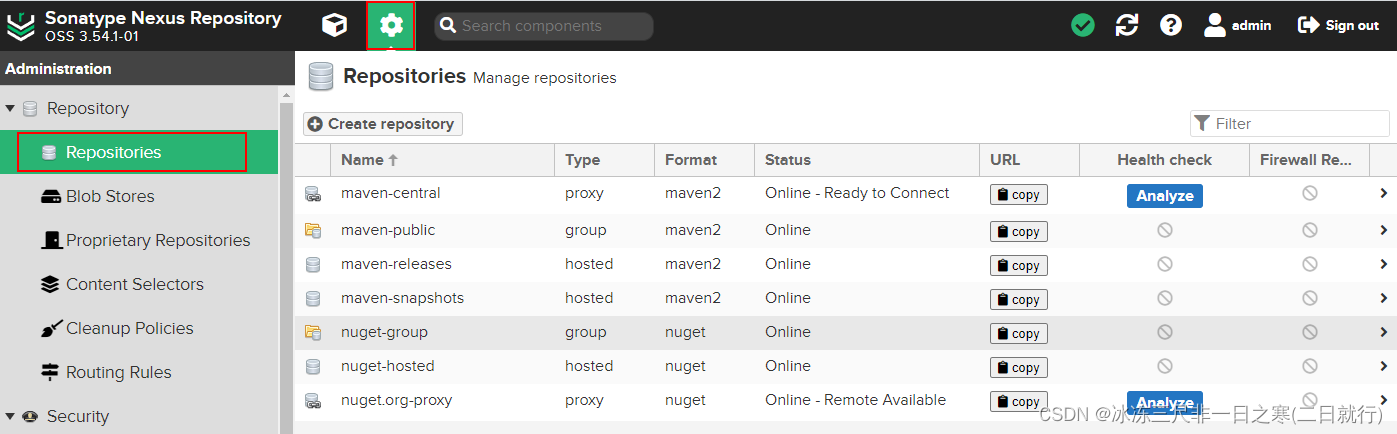Image resolution: width=1397 pixels, height=434 pixels.
Task: Open maven-snapshots row chevron
Action: point(1384,298)
